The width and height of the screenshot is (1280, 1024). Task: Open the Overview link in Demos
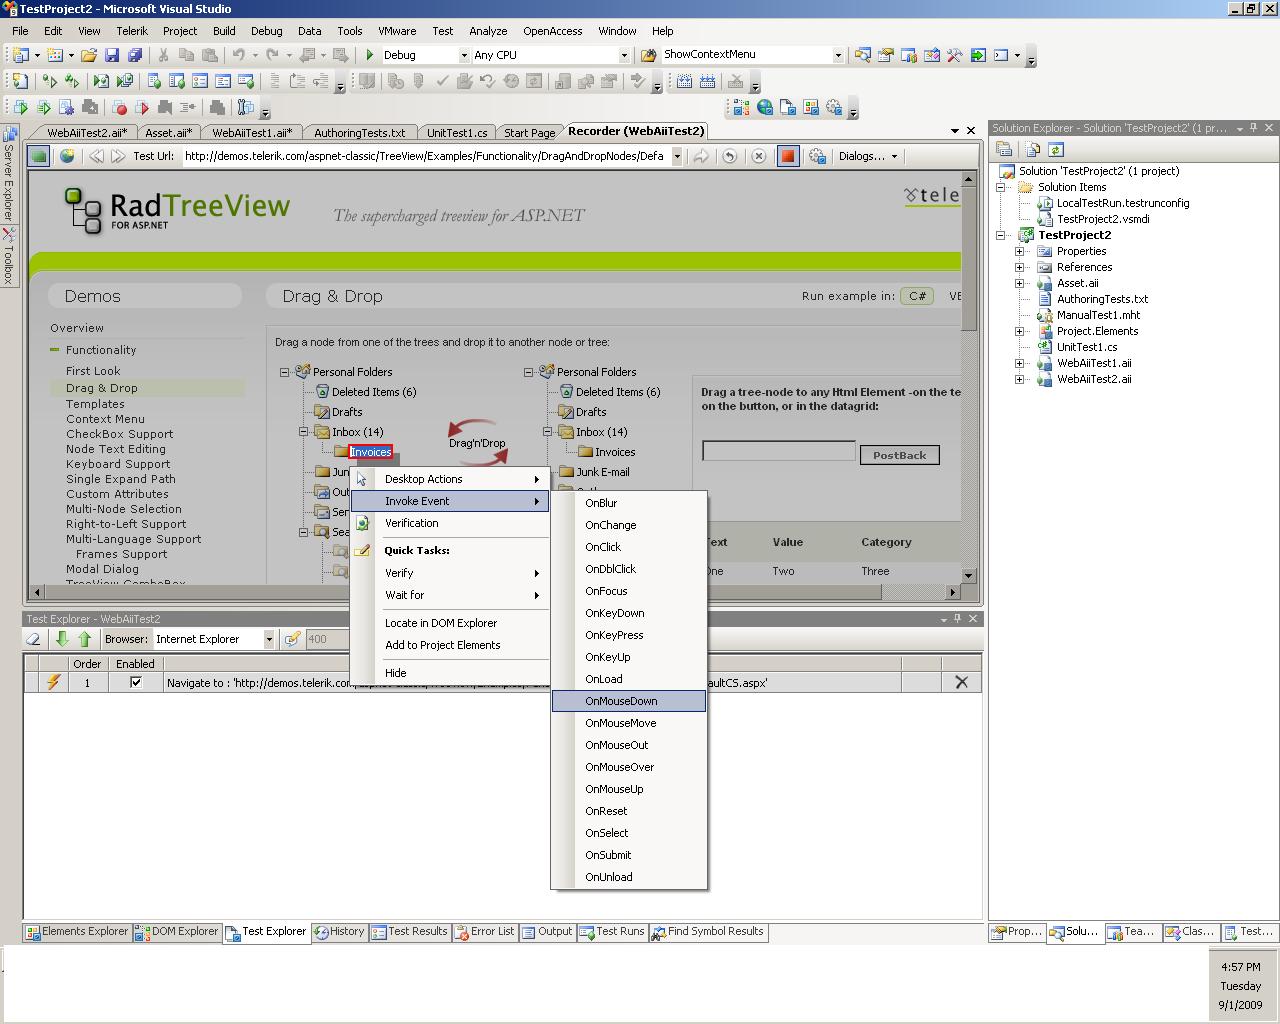pyautogui.click(x=77, y=328)
